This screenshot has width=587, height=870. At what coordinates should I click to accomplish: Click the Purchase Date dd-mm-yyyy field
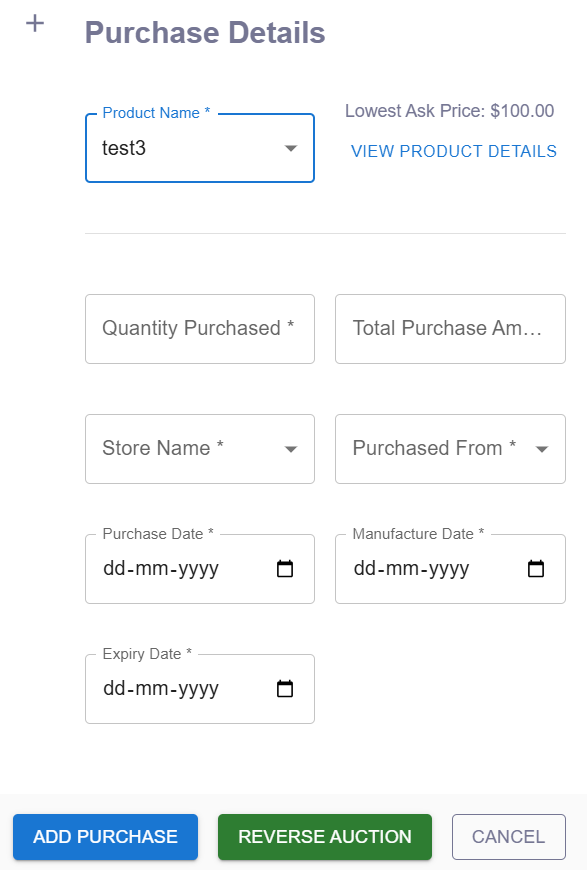[200, 569]
